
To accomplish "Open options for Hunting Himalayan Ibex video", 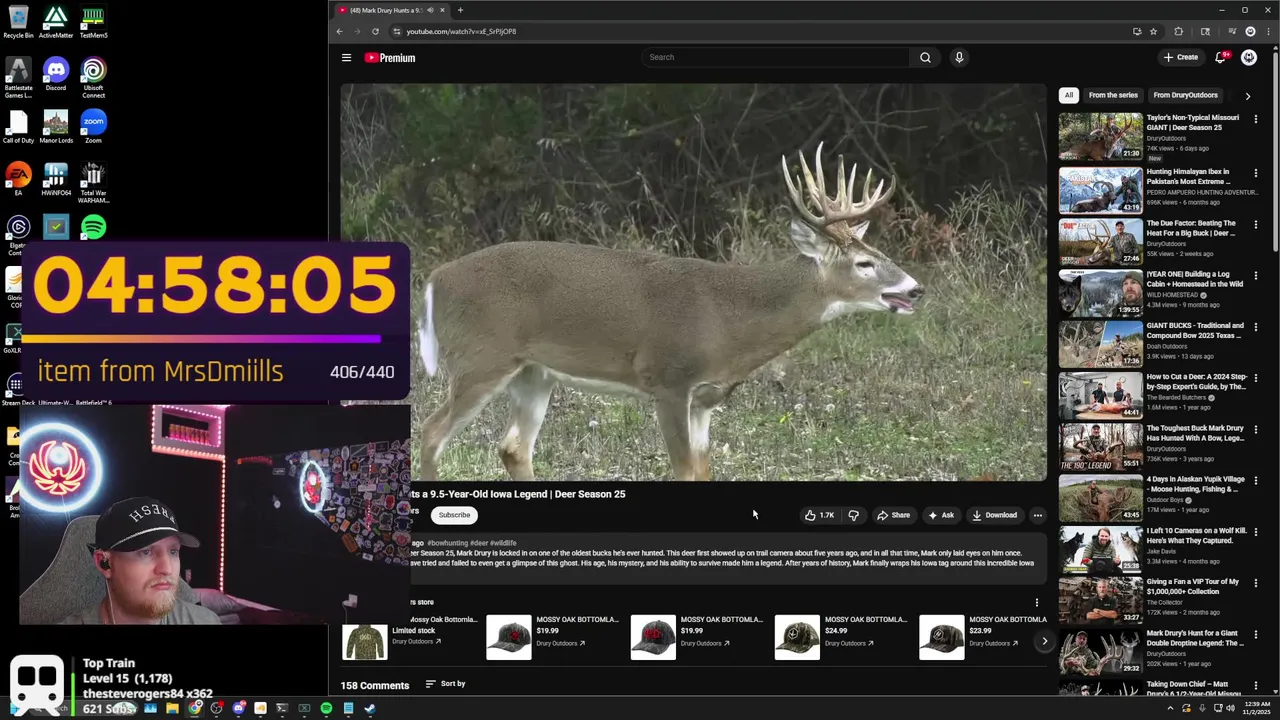I will (1256, 173).
